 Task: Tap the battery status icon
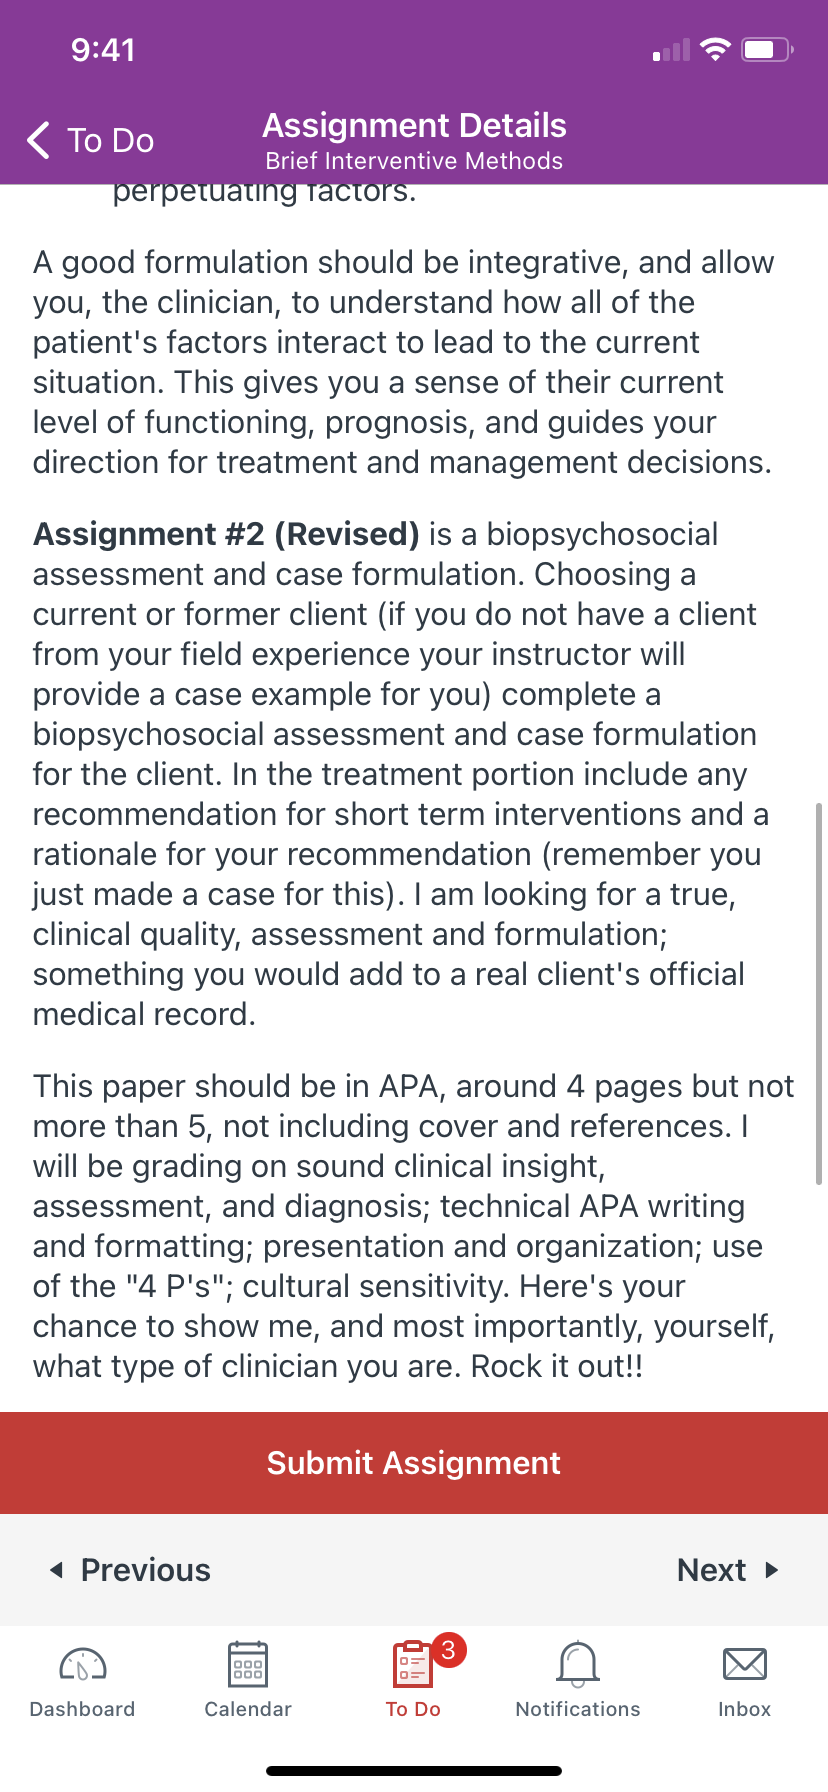click(767, 49)
